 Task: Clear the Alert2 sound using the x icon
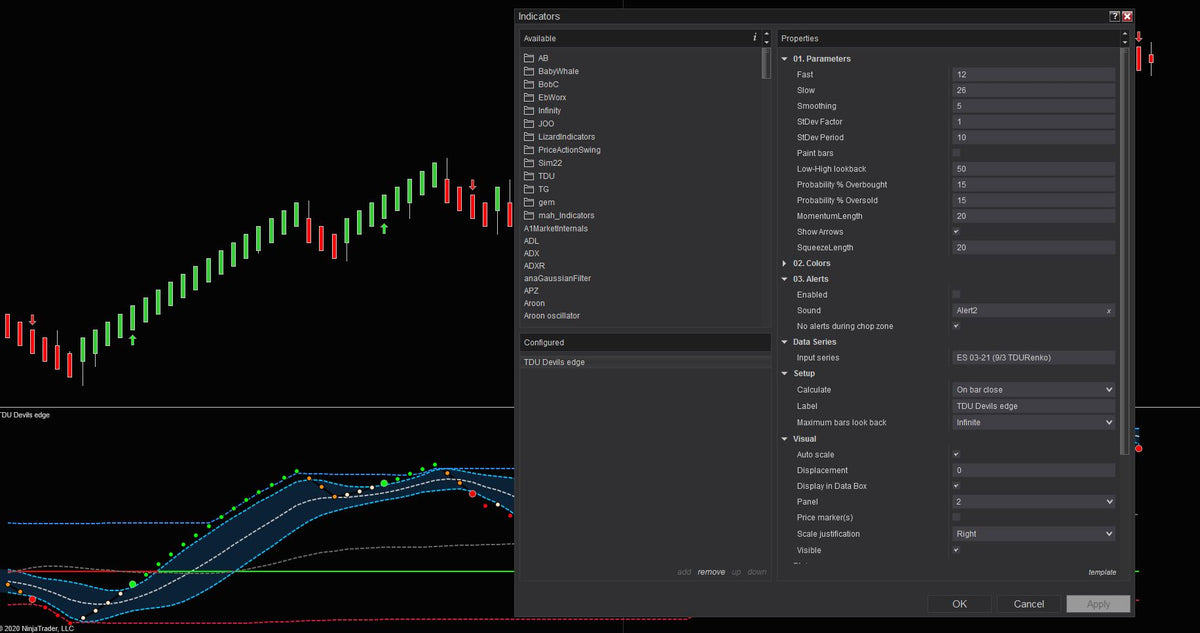1108,310
